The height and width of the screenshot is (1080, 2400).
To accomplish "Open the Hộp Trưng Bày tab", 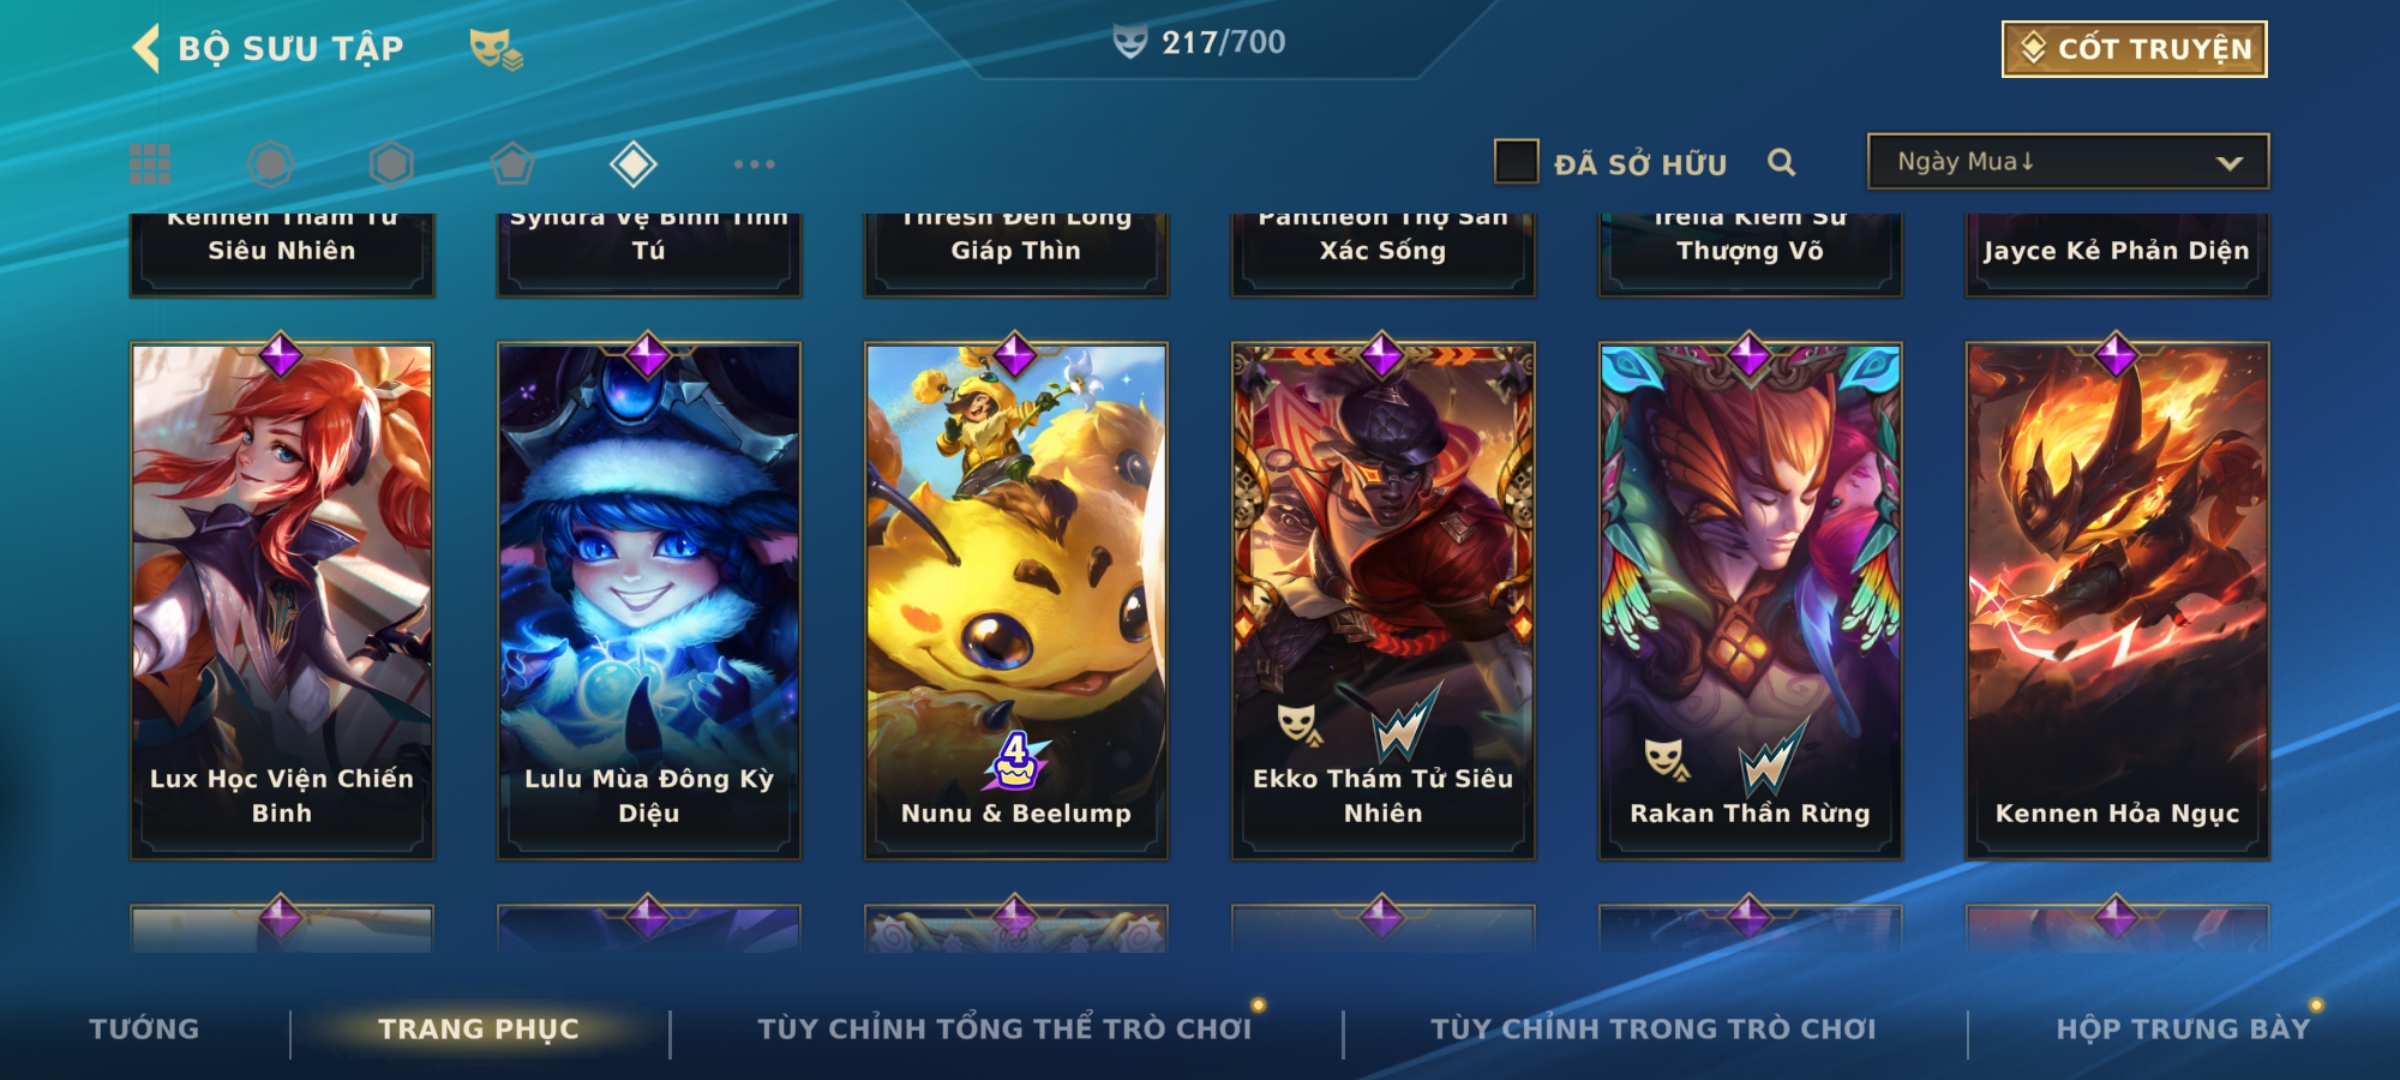I will pyautogui.click(x=2183, y=1029).
